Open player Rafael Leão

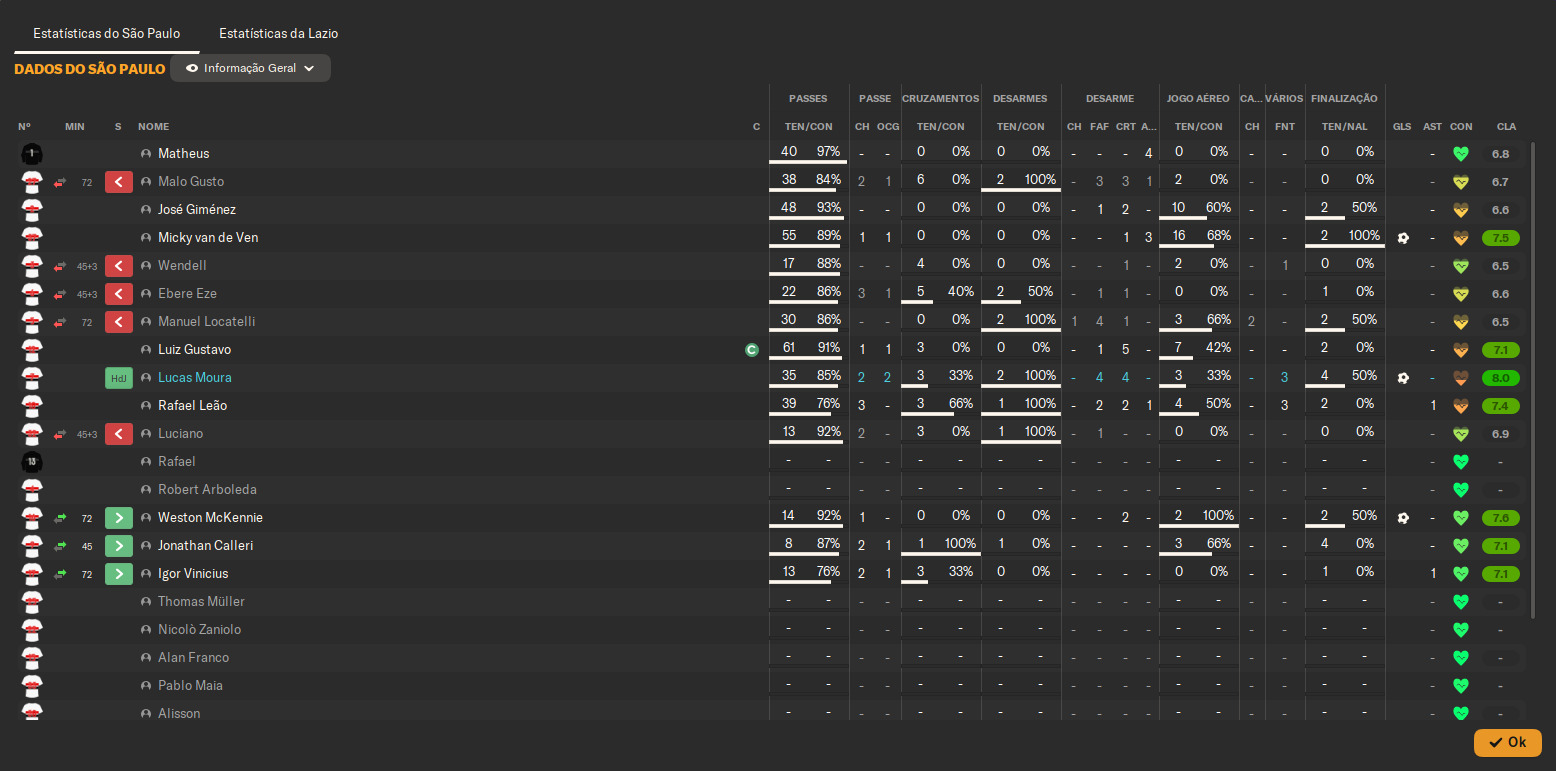click(x=192, y=406)
